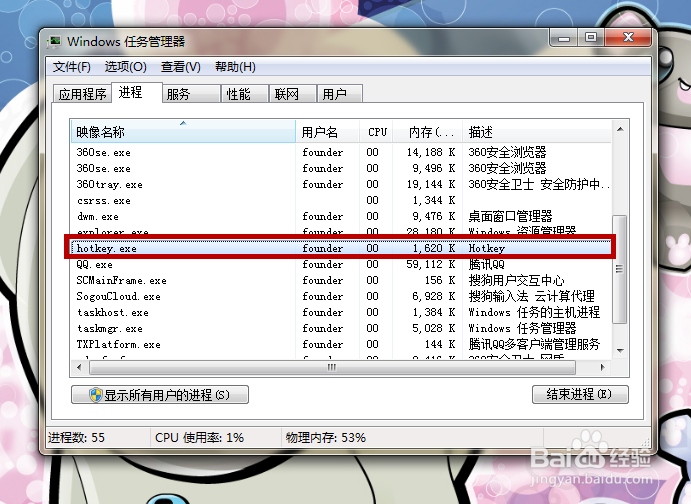Open the 用户 tab
The image size is (691, 504).
pos(340,94)
